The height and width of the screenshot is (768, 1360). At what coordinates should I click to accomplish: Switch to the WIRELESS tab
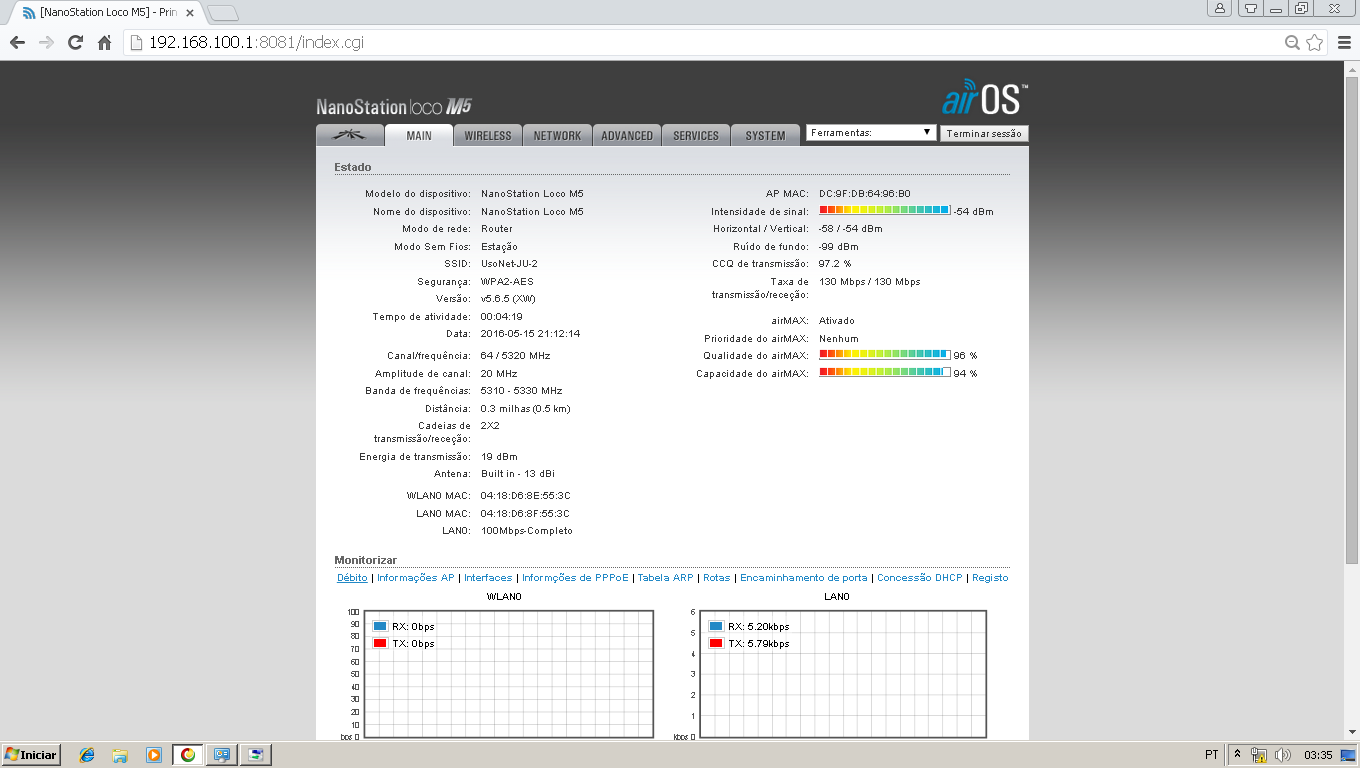487,136
